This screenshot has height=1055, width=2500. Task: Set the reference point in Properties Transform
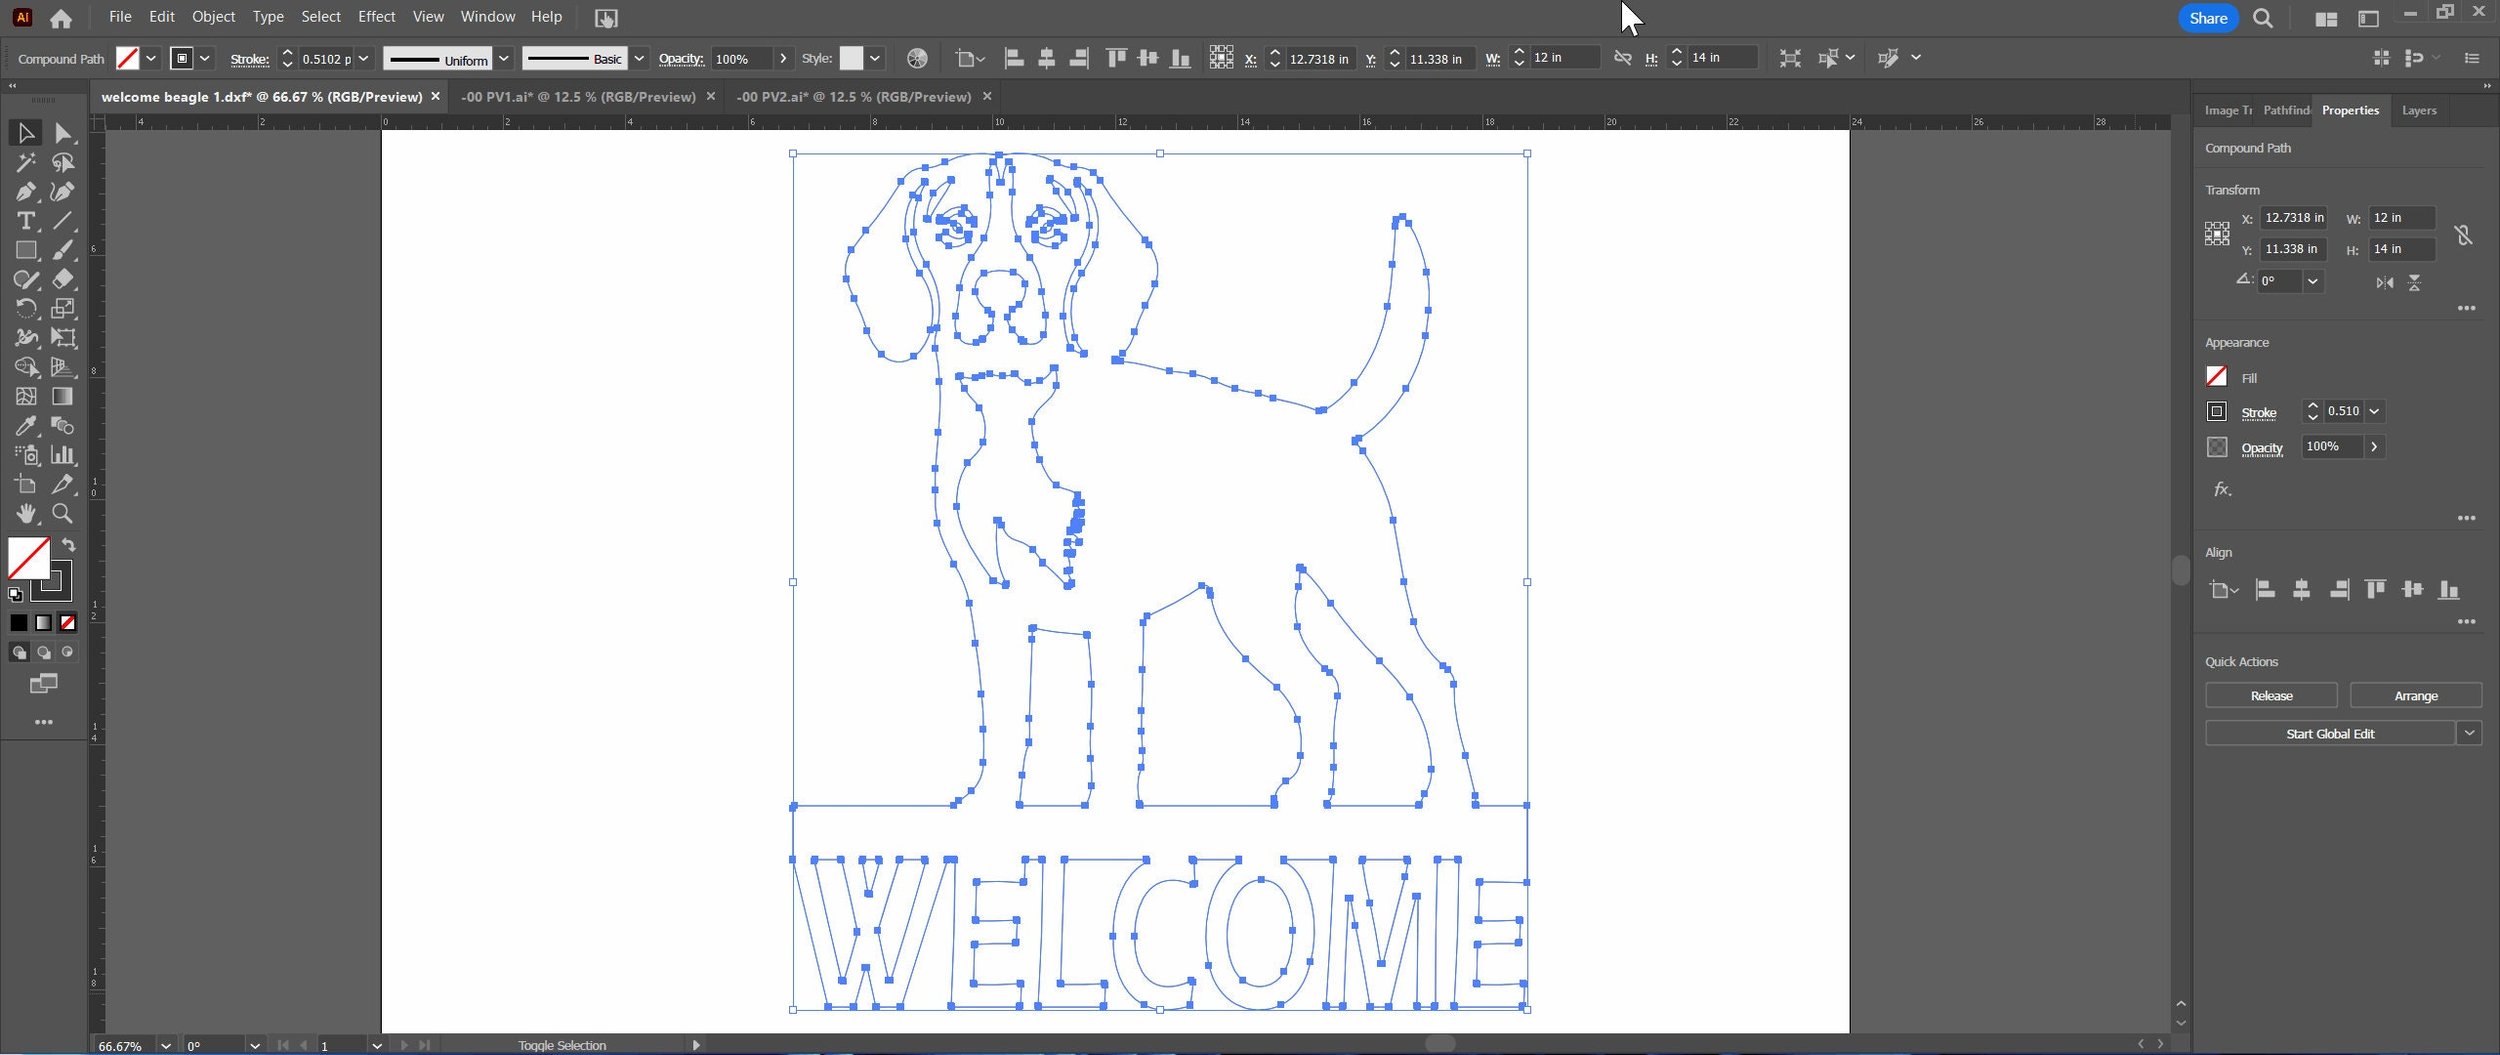click(x=2217, y=234)
